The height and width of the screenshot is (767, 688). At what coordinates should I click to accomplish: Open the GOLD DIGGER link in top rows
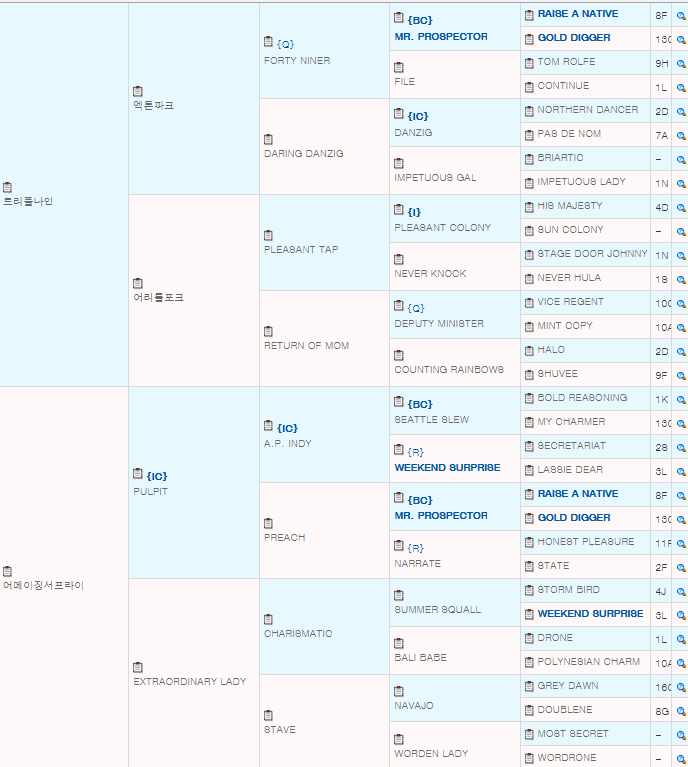click(574, 37)
